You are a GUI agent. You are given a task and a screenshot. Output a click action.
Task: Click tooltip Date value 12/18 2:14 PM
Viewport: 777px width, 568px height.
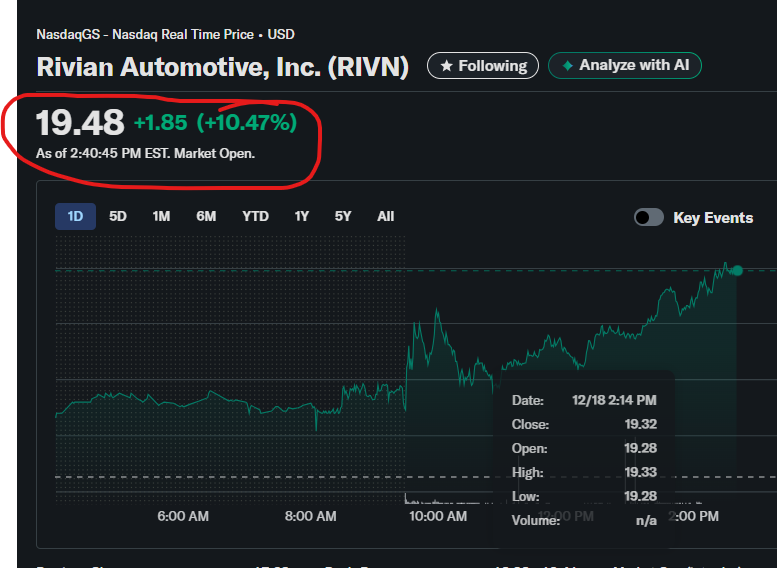[x=614, y=400]
